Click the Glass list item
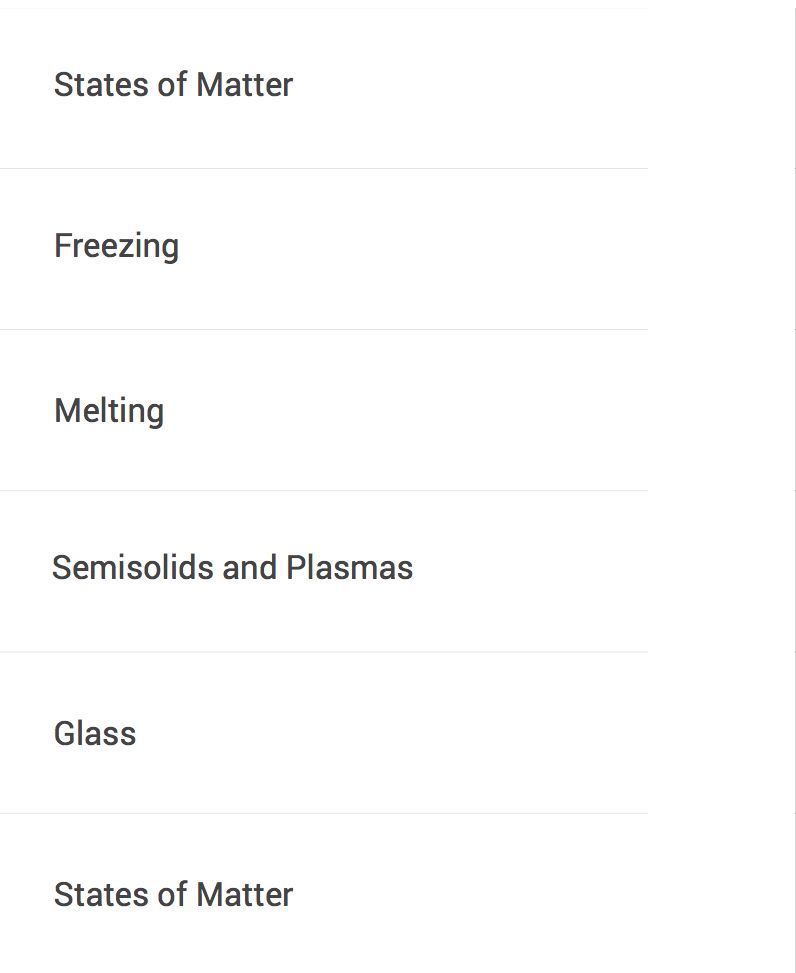This screenshot has height=973, width=796. tap(95, 733)
